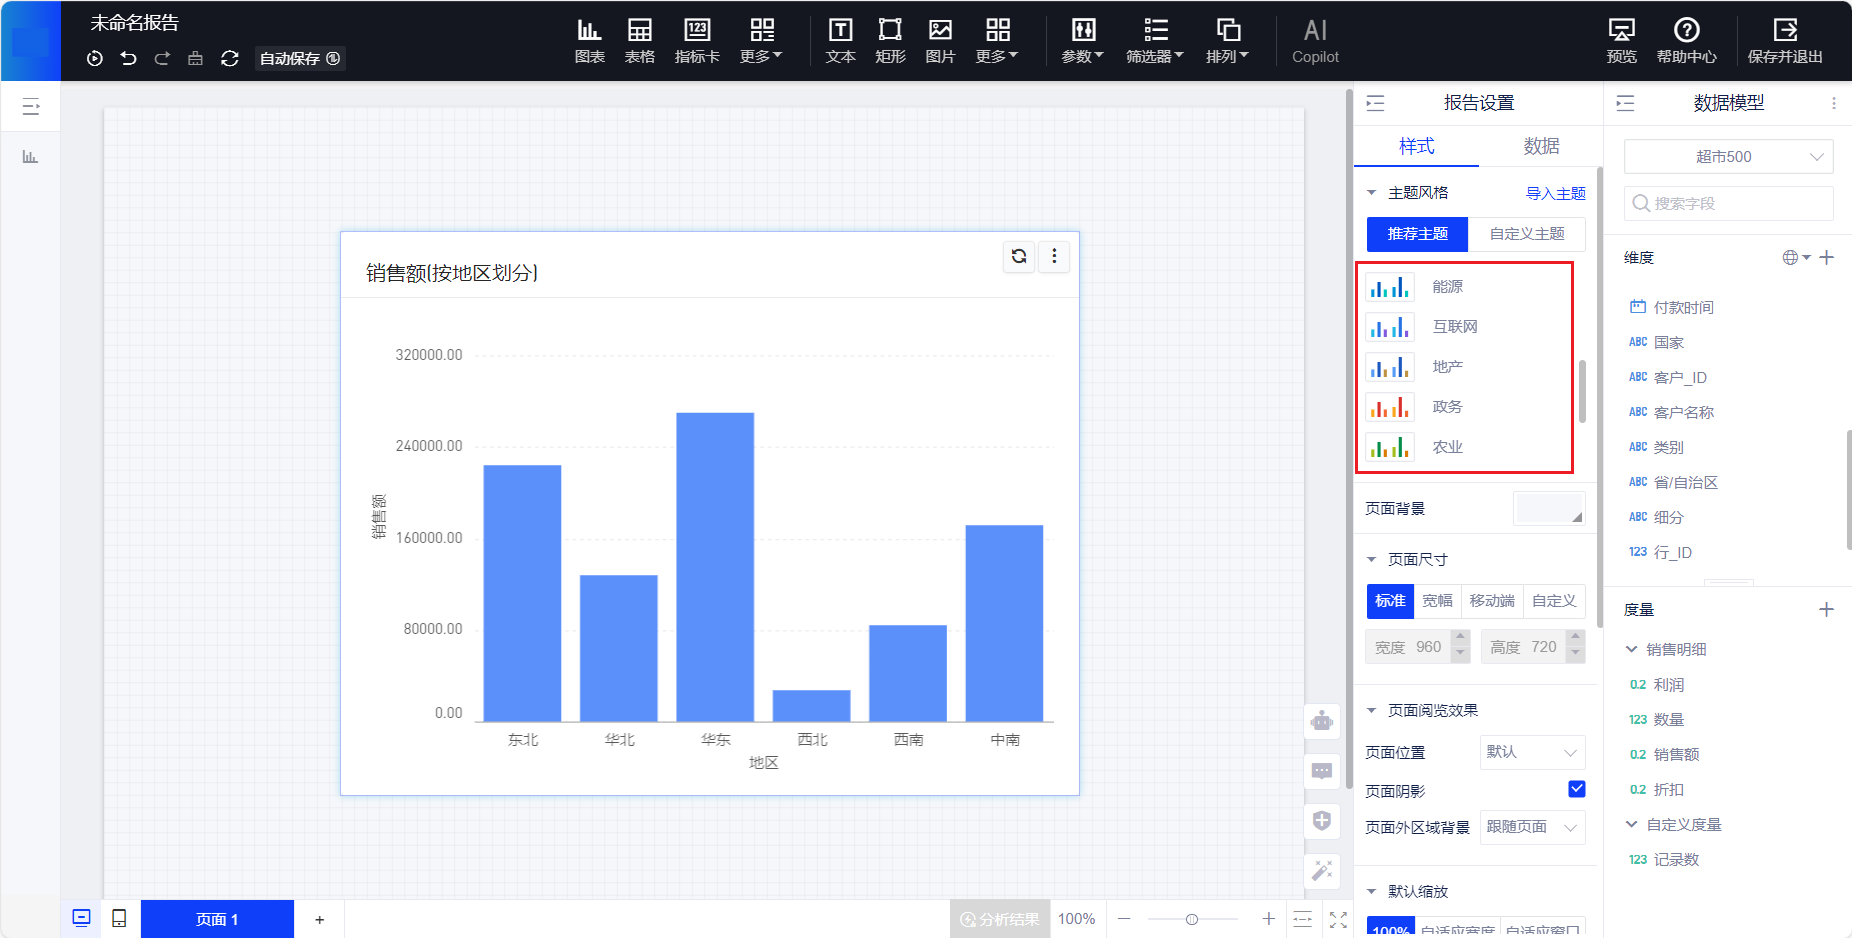Insert a 图片 image component
The image size is (1852, 938).
point(939,41)
